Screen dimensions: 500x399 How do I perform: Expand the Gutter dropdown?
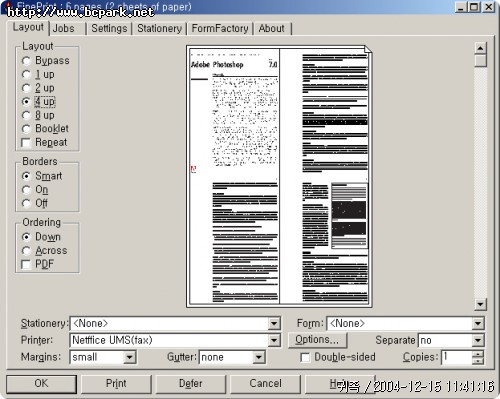pos(259,357)
